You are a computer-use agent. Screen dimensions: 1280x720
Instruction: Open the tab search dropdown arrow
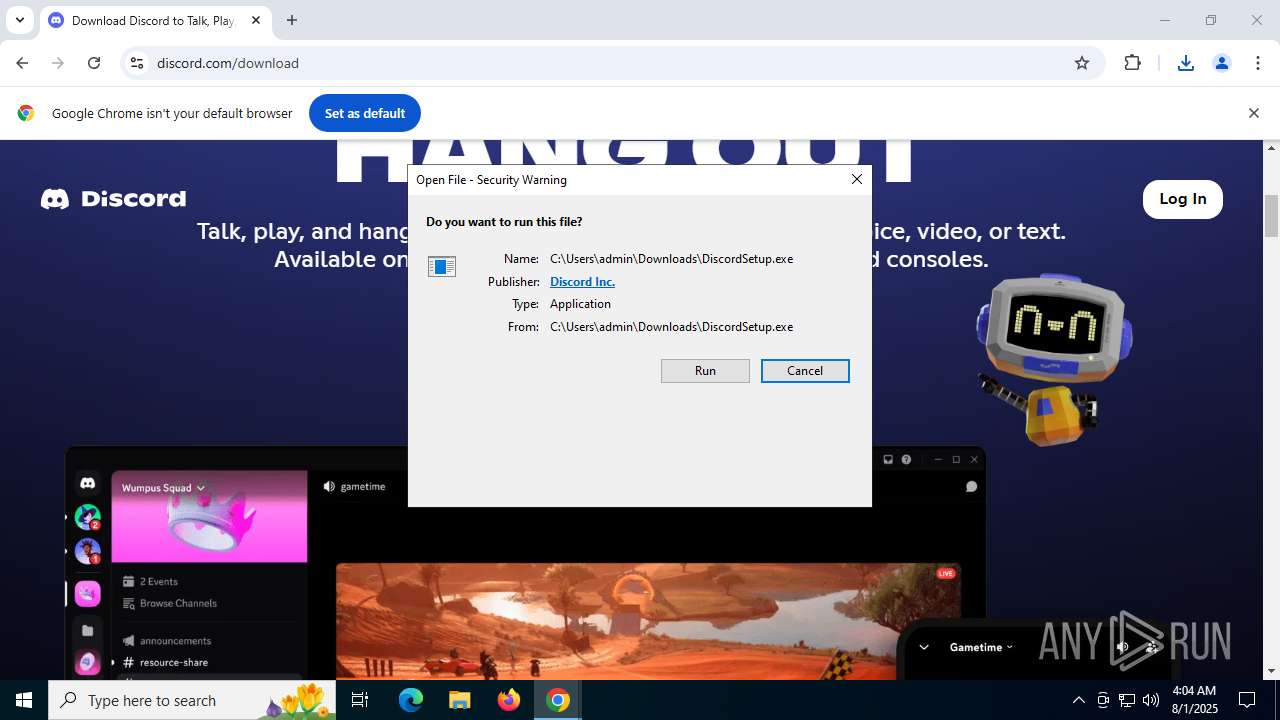pos(19,20)
